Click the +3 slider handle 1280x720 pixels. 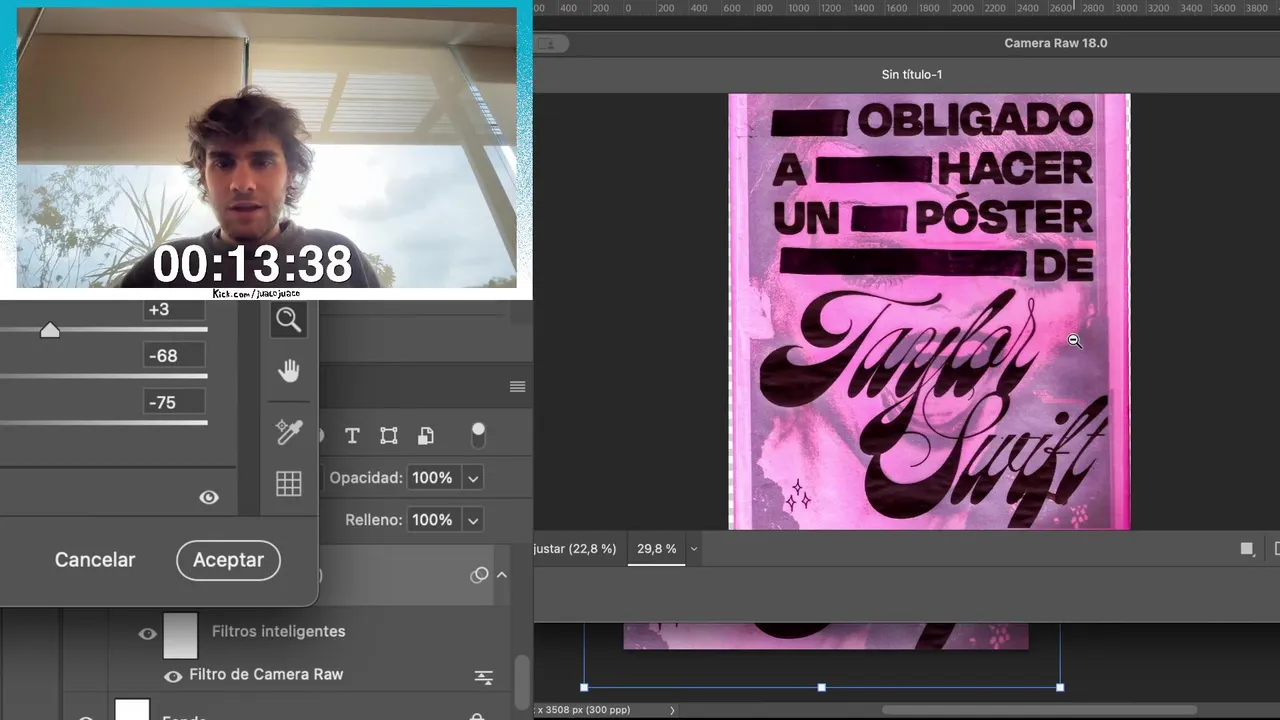tap(50, 330)
